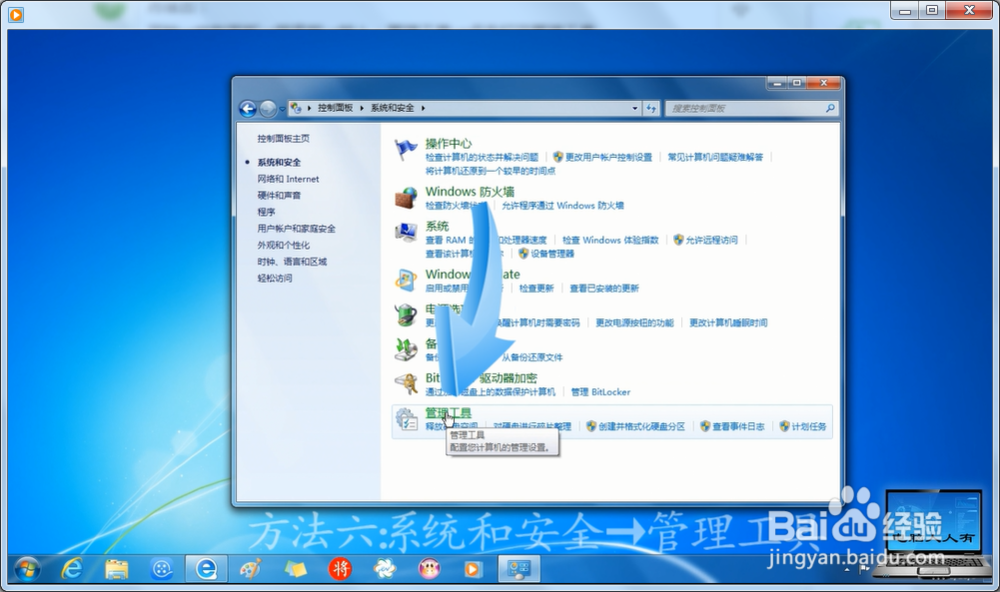
Task: Click the Windows Update category icon
Action: 406,280
